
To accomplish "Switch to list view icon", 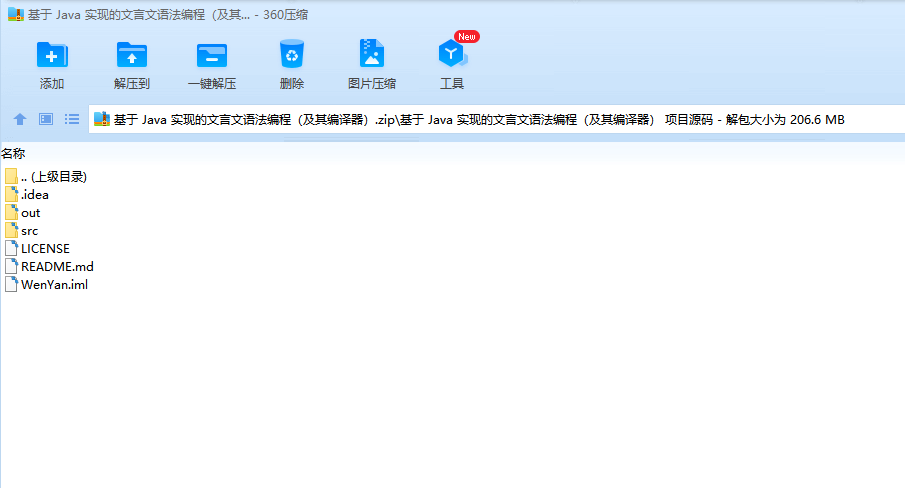I will tap(72, 119).
